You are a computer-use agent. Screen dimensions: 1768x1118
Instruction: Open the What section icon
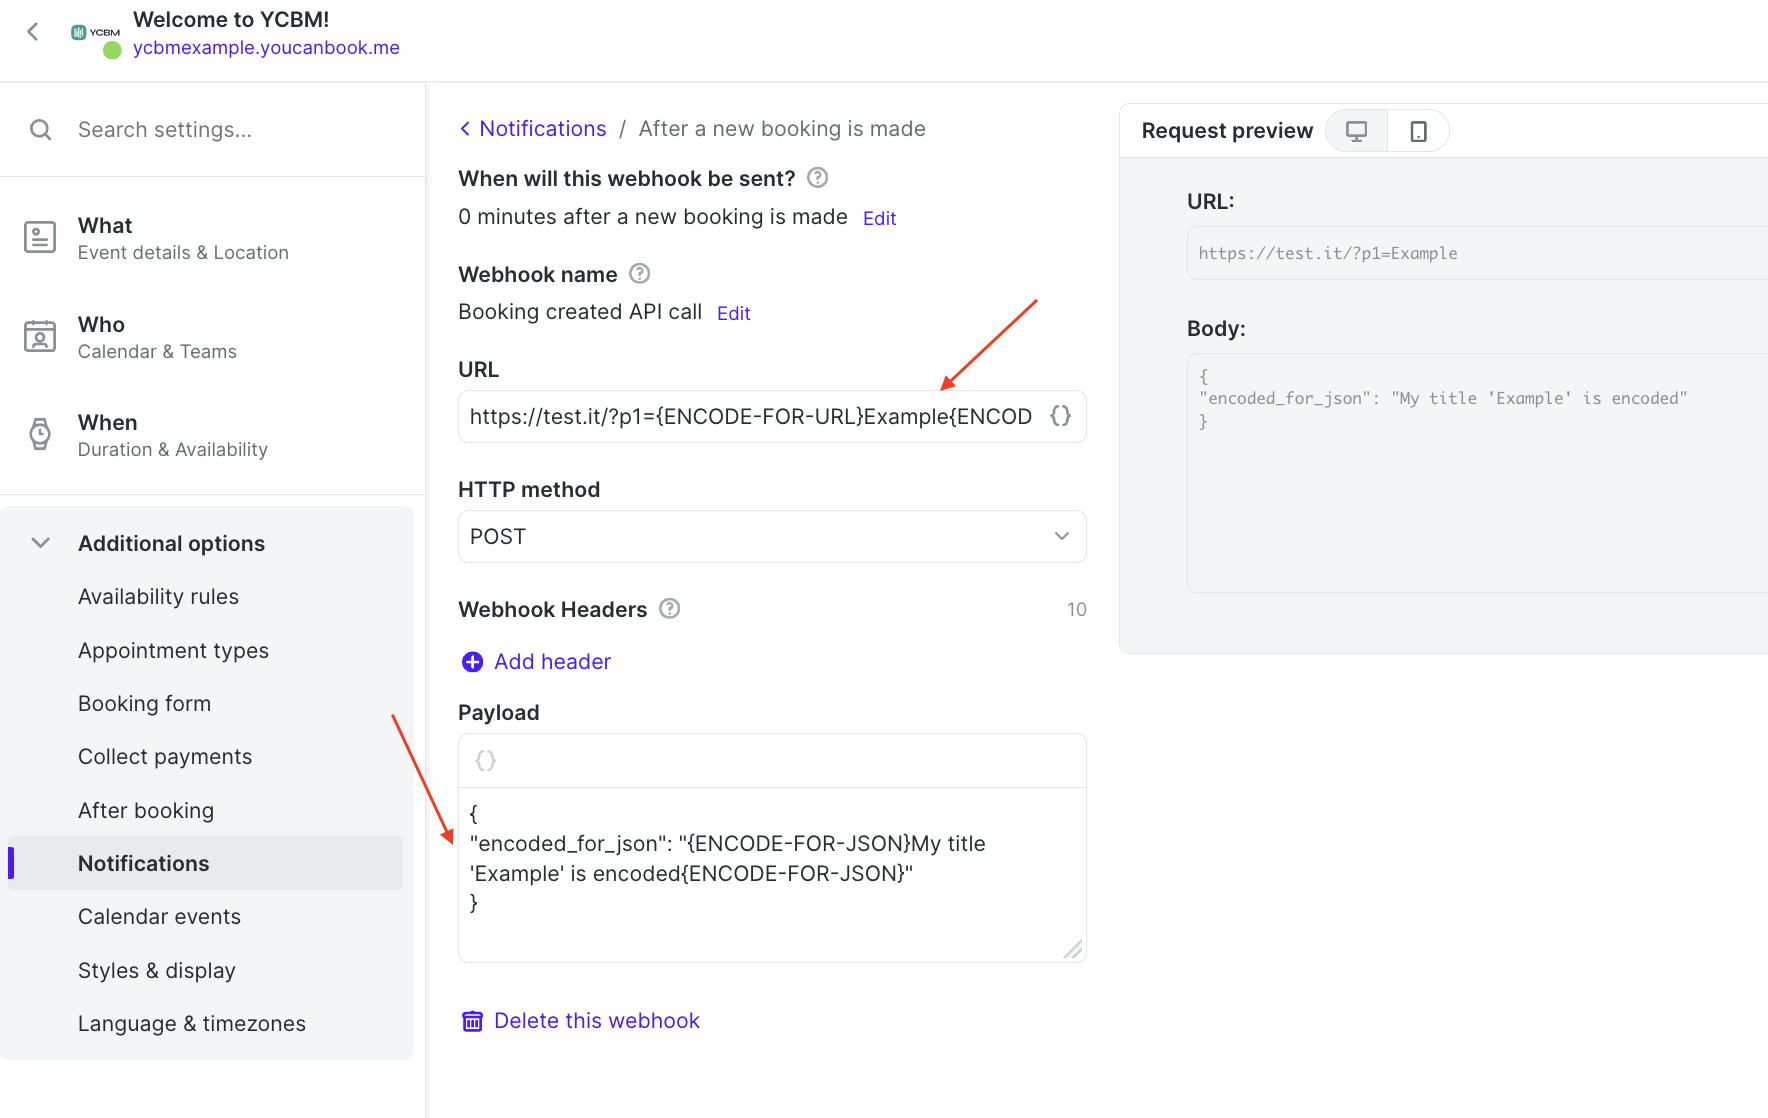40,238
